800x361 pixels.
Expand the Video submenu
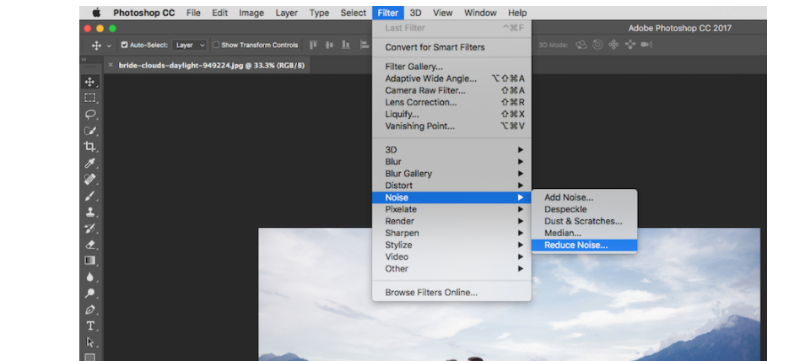[452, 257]
